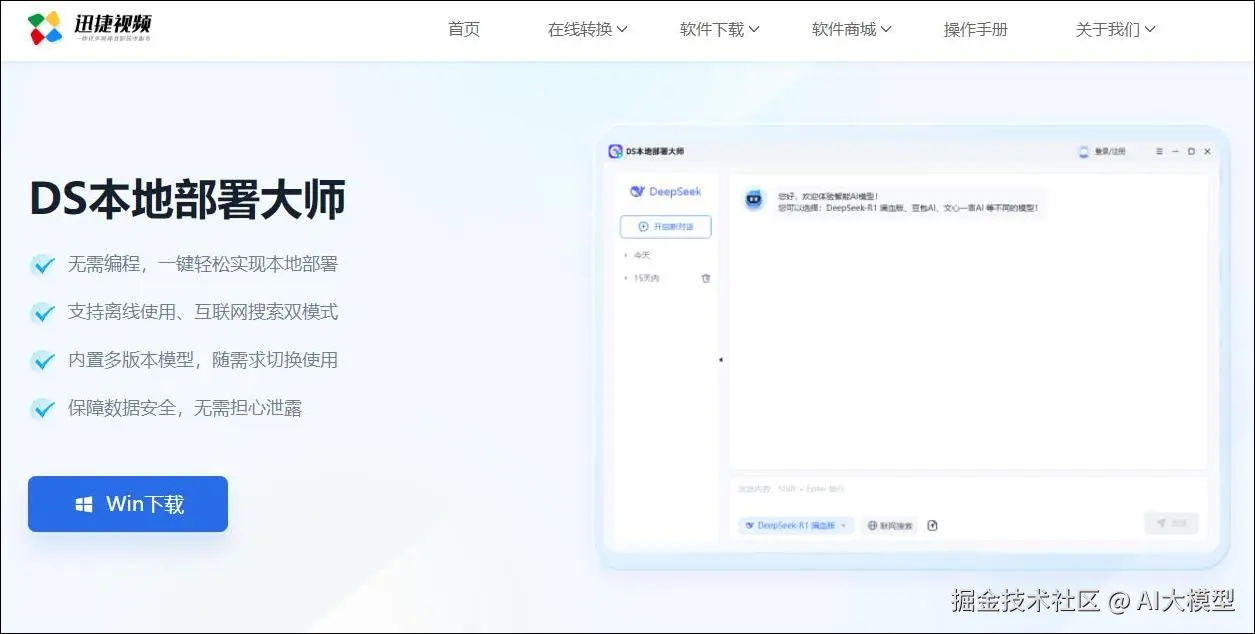Open the 操作手册 menu item
Viewport: 1255px width, 634px height.
pyautogui.click(x=976, y=29)
